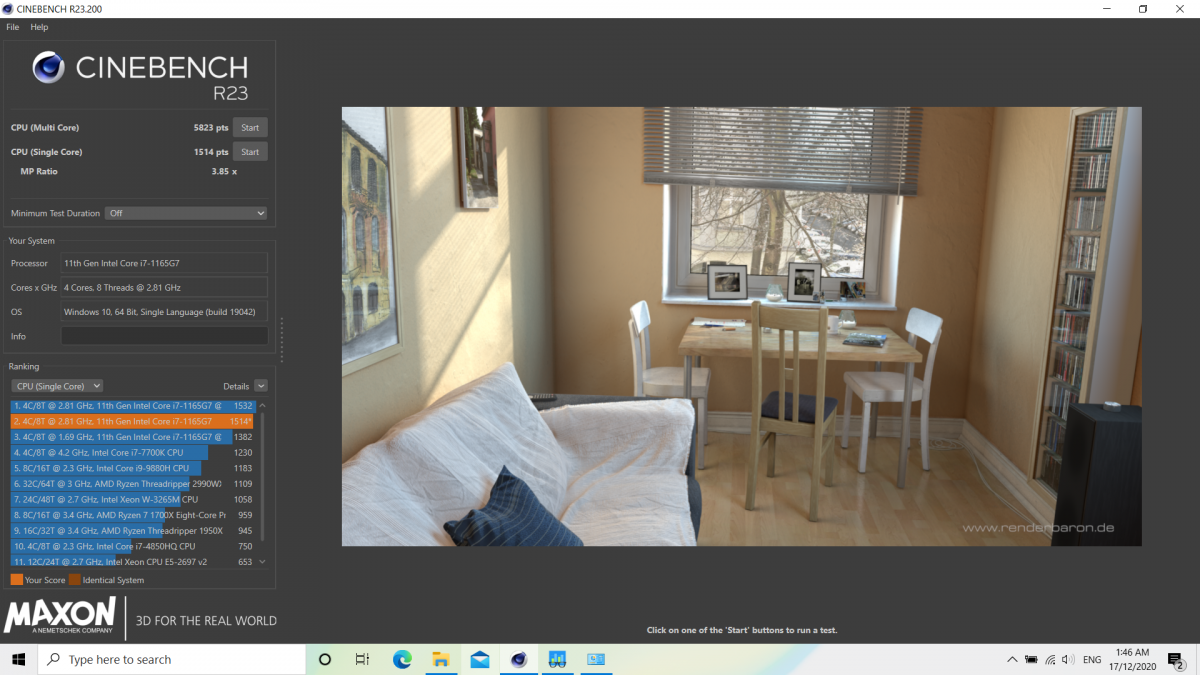This screenshot has height=675, width=1200.
Task: Open the File menu
Action: point(13,27)
